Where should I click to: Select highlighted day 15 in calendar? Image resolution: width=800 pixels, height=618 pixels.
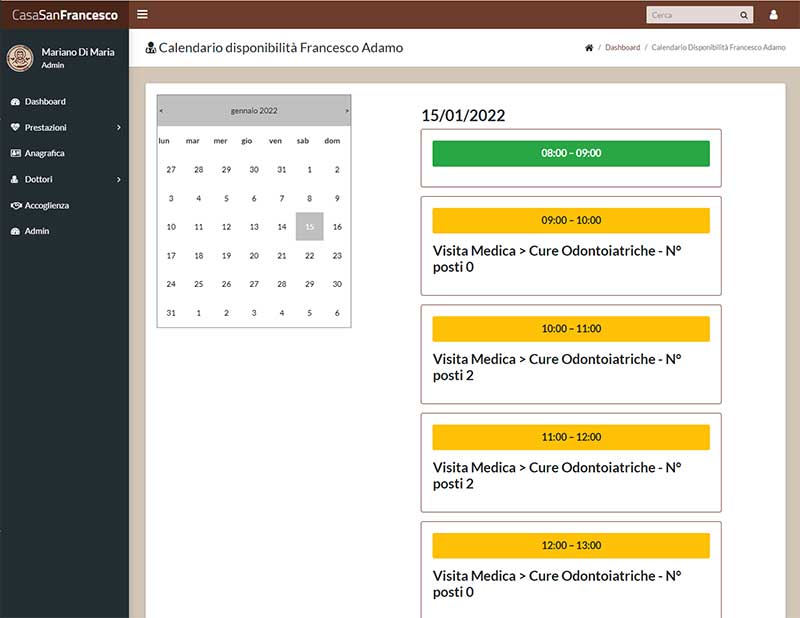[x=310, y=227]
